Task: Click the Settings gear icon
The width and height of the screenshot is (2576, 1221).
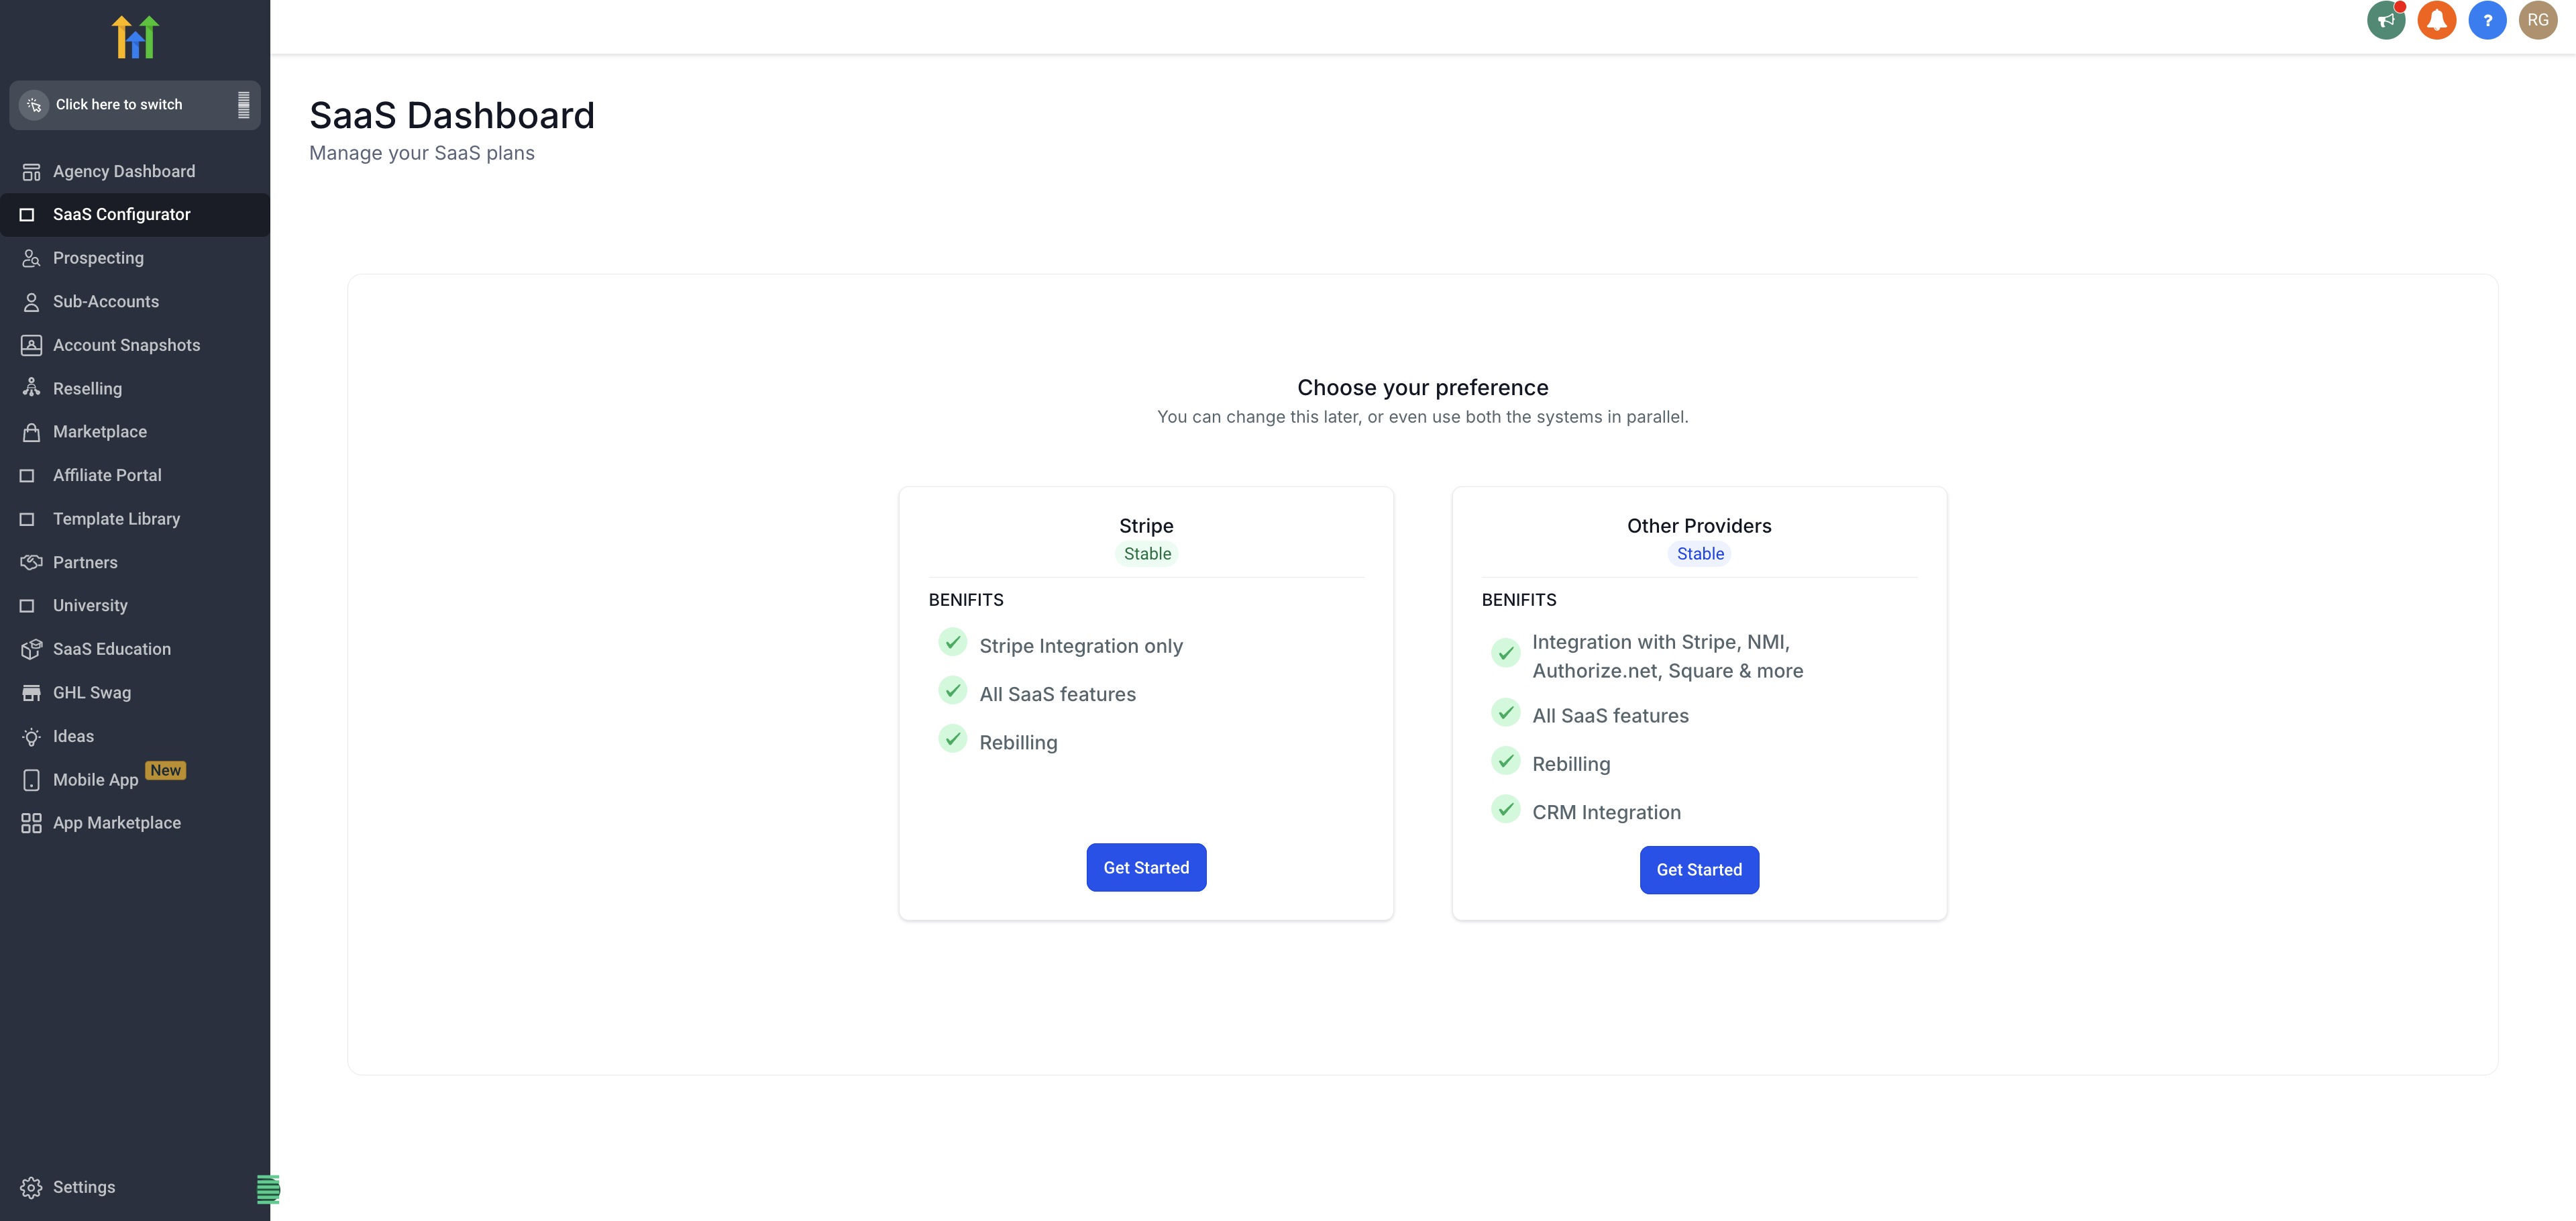Action: click(x=31, y=1187)
